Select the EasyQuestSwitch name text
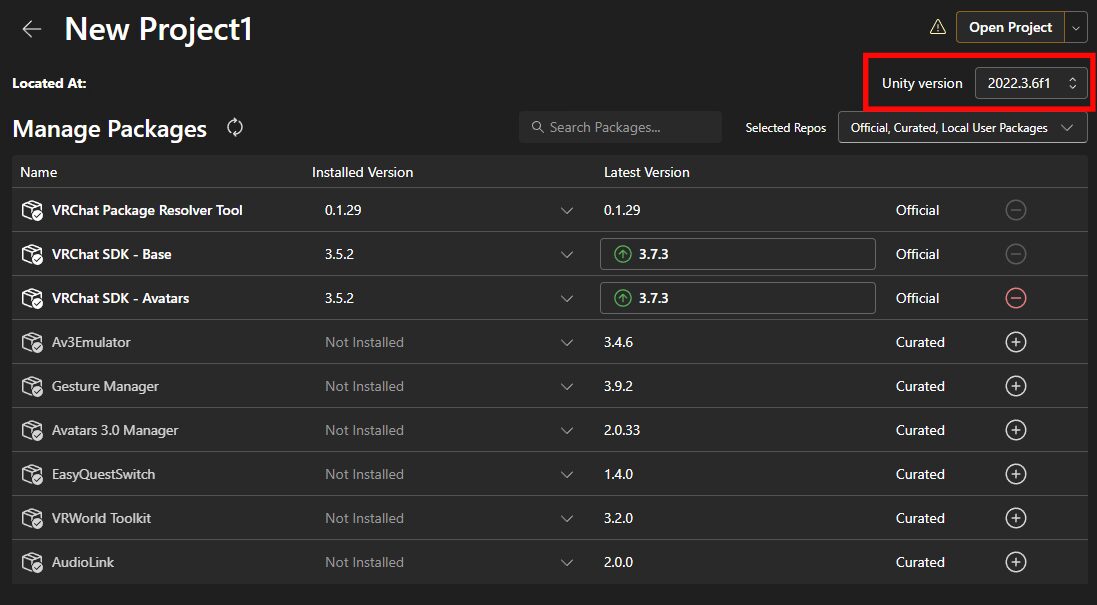Image resolution: width=1097 pixels, height=605 pixels. tap(104, 474)
